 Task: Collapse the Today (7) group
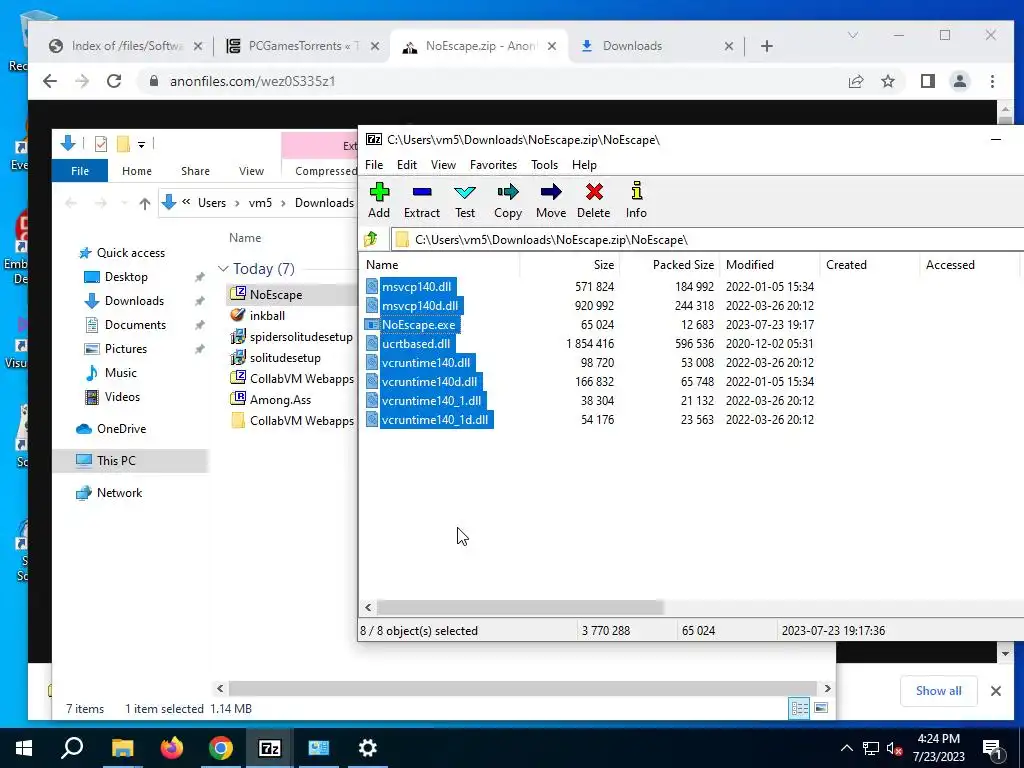click(x=223, y=268)
